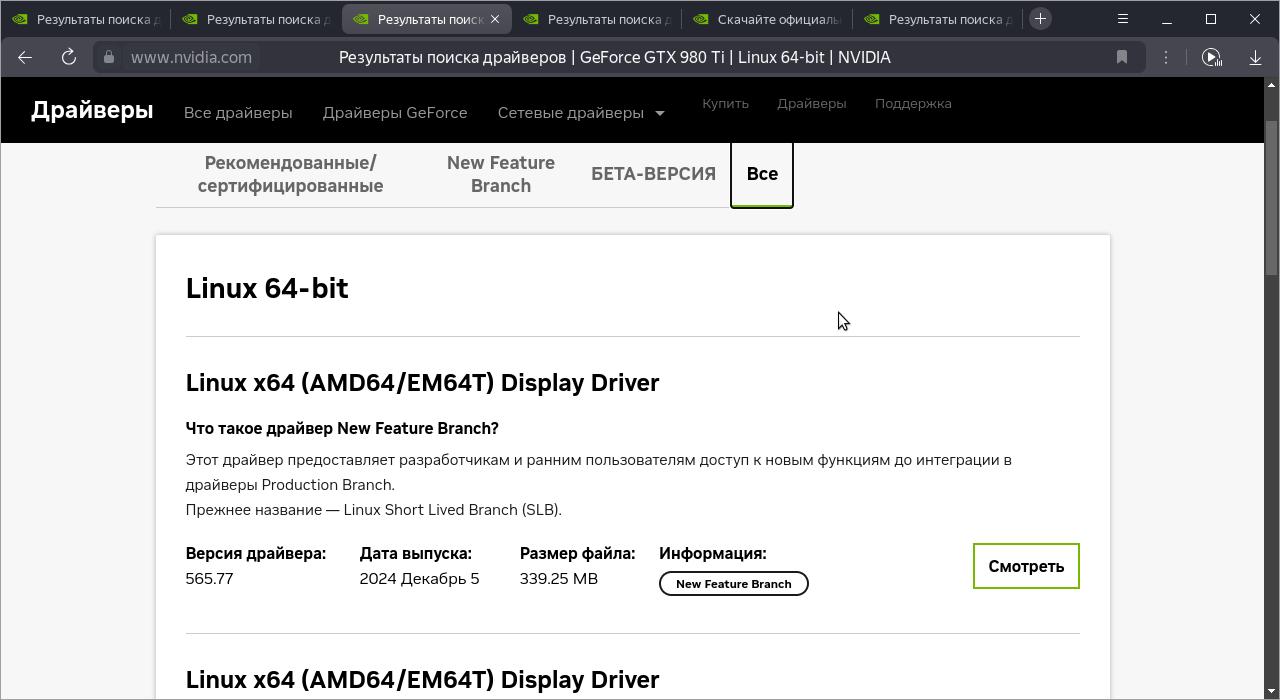Select the 'Все' filter tab
This screenshot has width=1280, height=700.
(x=762, y=174)
